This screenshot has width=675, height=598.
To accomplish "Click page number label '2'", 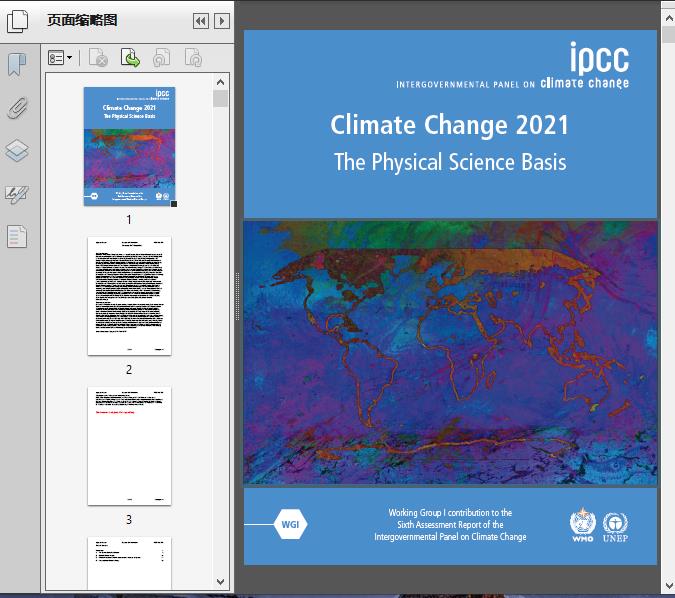I will [129, 369].
